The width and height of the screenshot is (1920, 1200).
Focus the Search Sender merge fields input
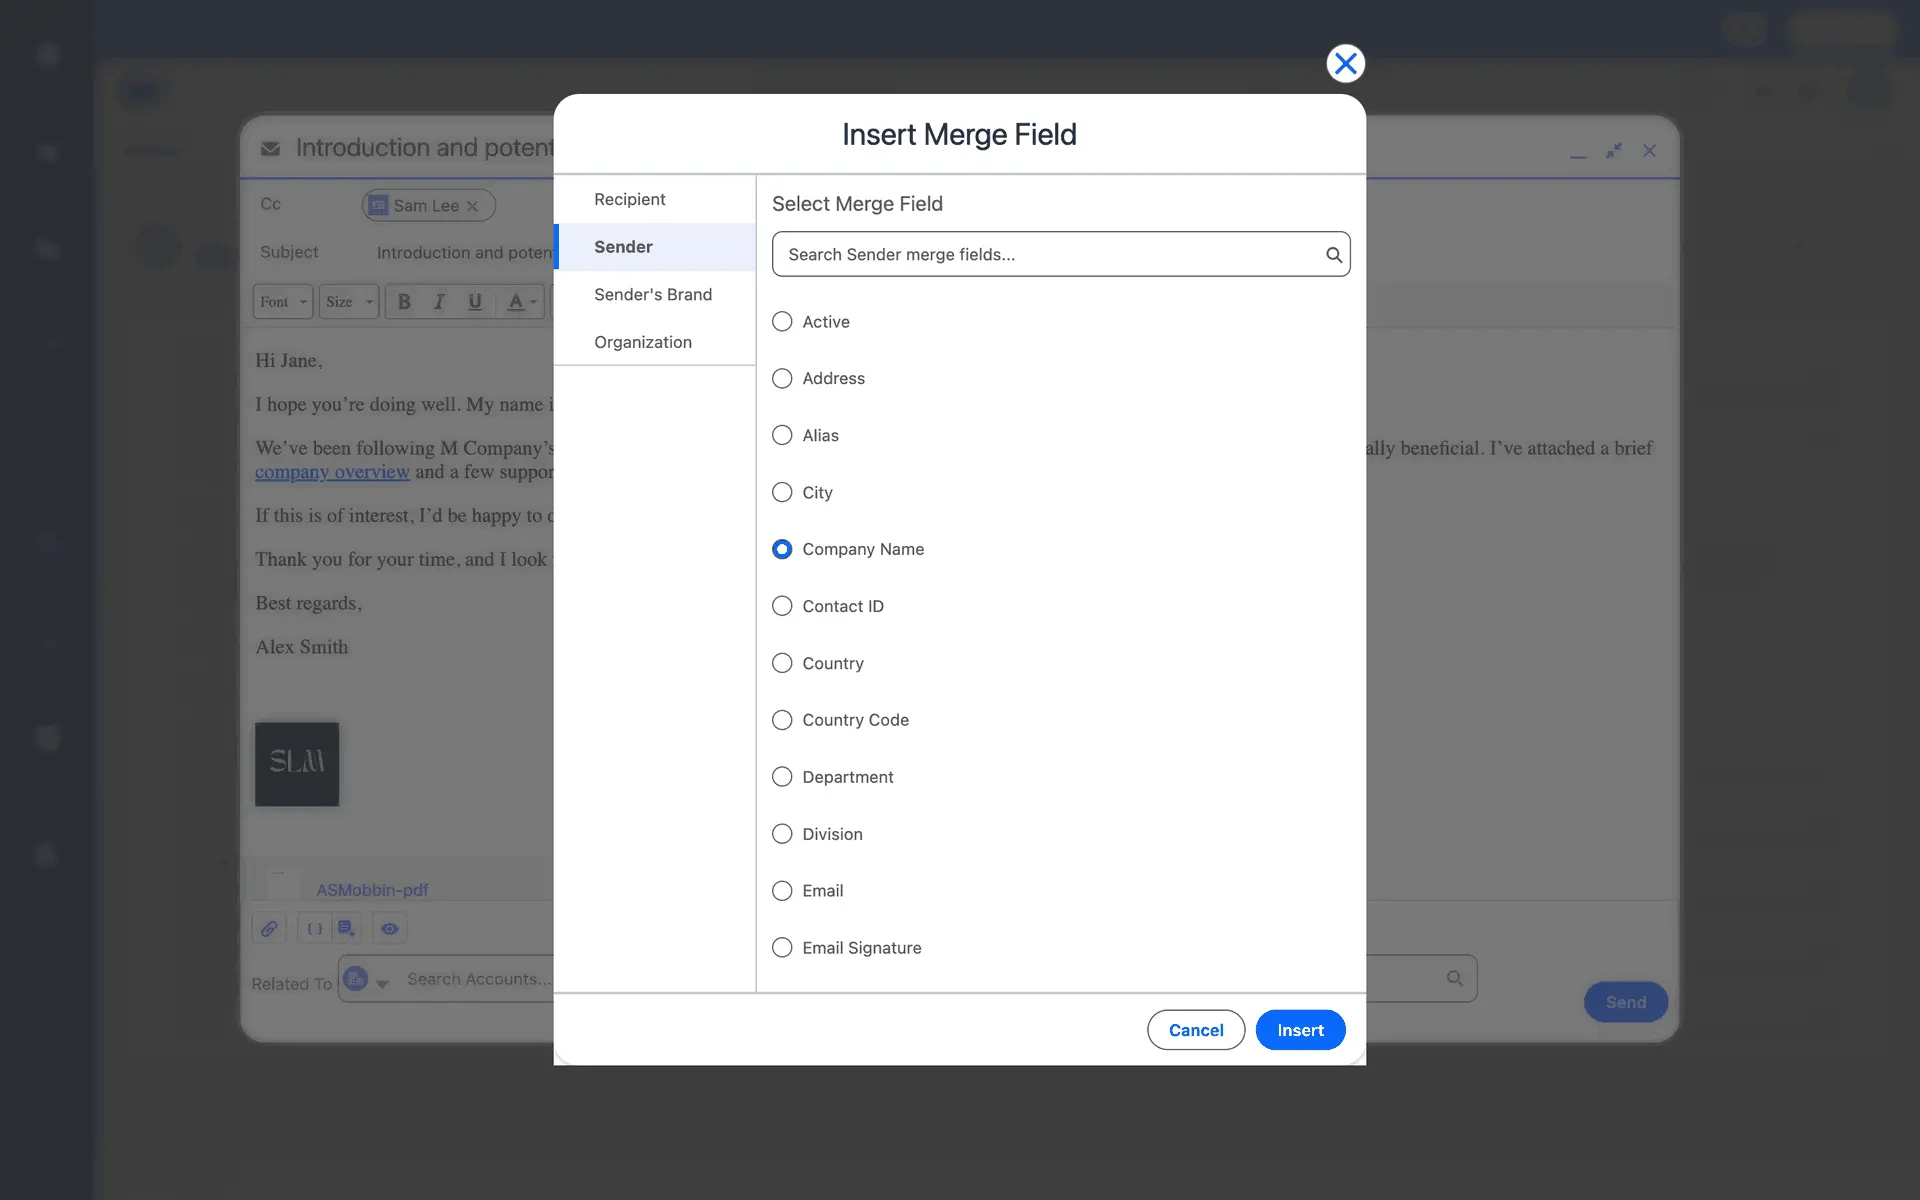point(1050,255)
